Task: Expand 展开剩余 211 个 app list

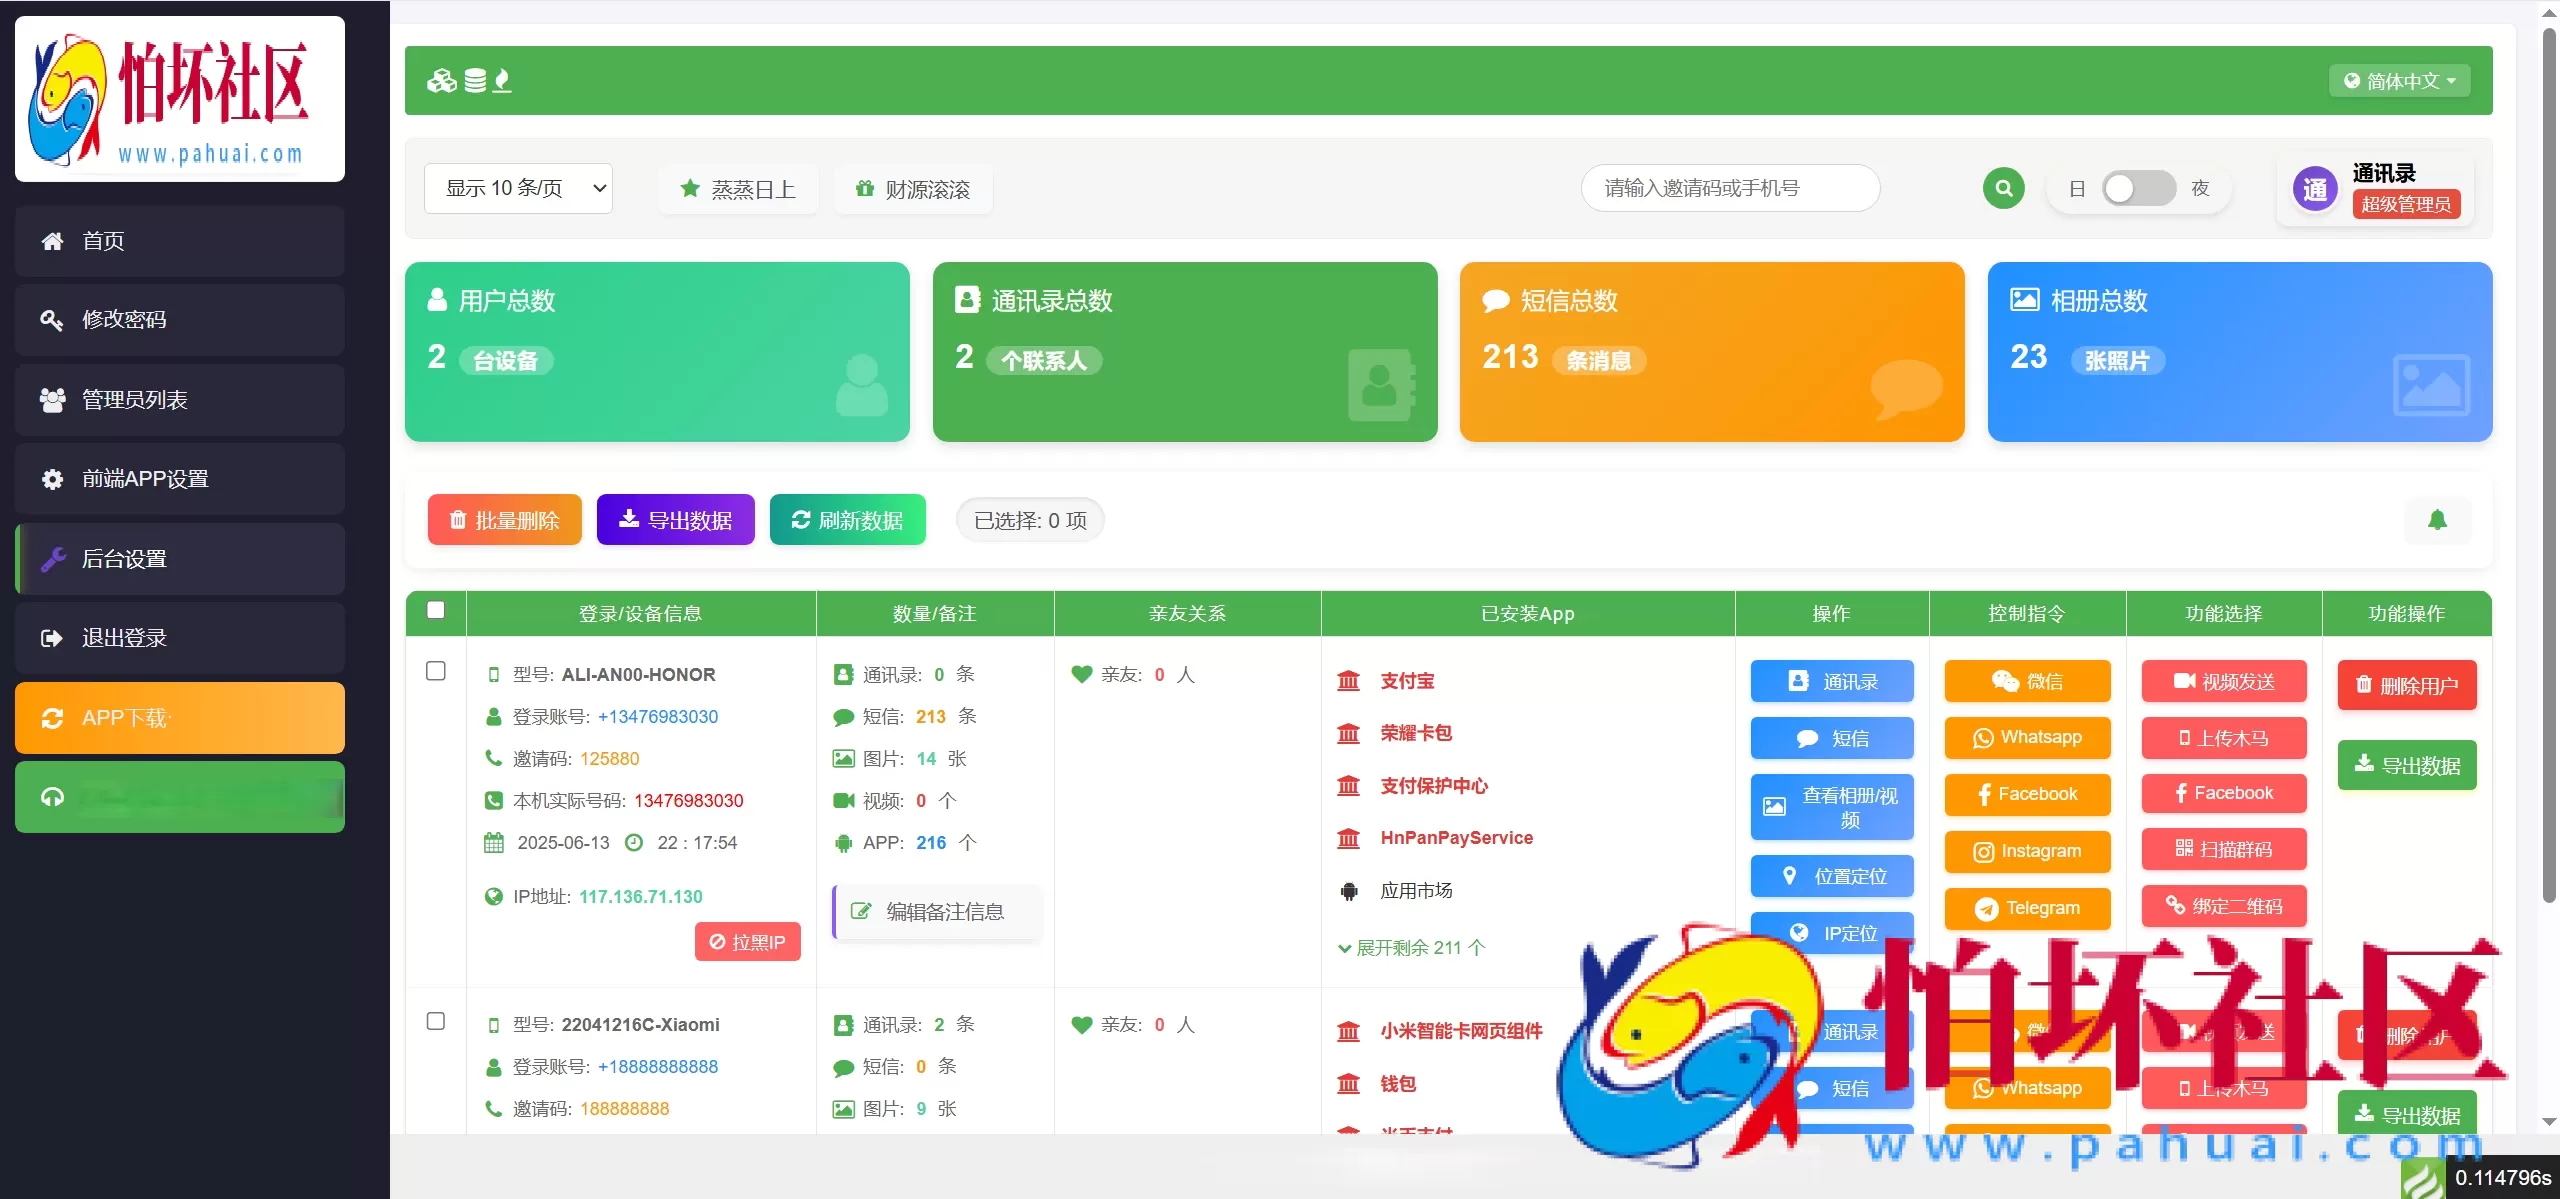Action: 1410,948
